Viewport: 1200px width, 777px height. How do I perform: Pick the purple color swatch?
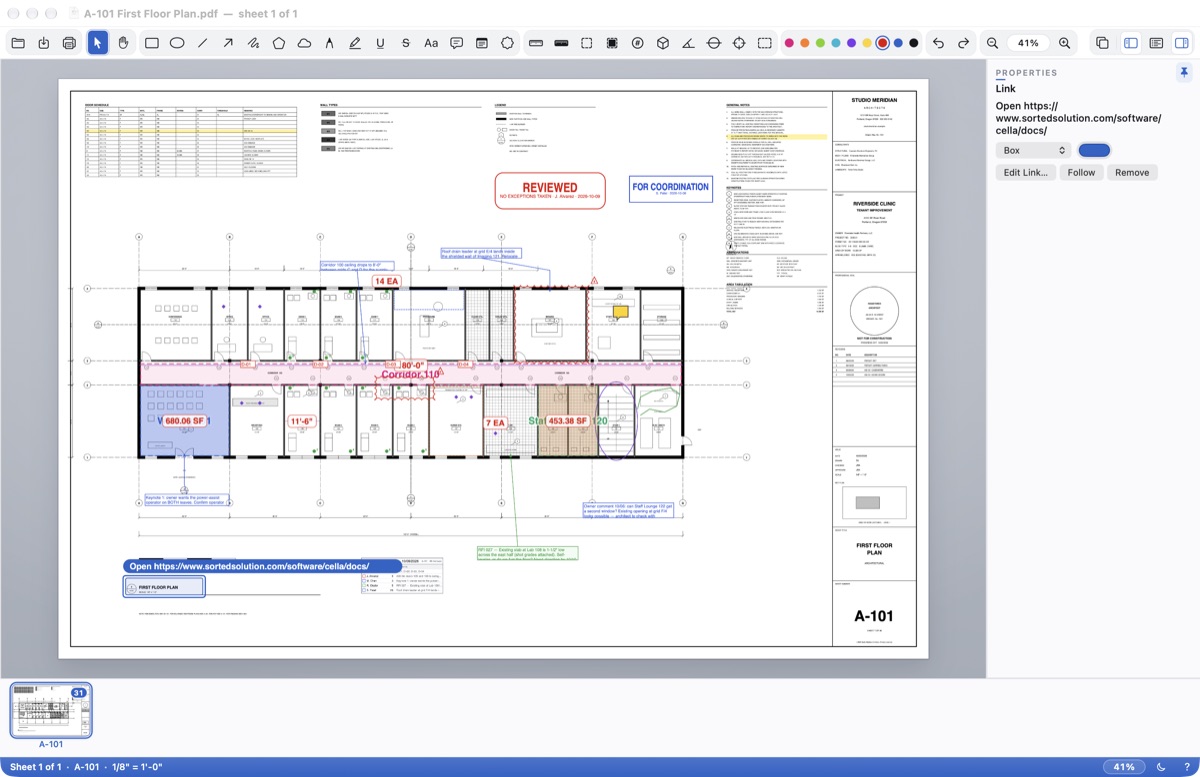[x=851, y=43]
